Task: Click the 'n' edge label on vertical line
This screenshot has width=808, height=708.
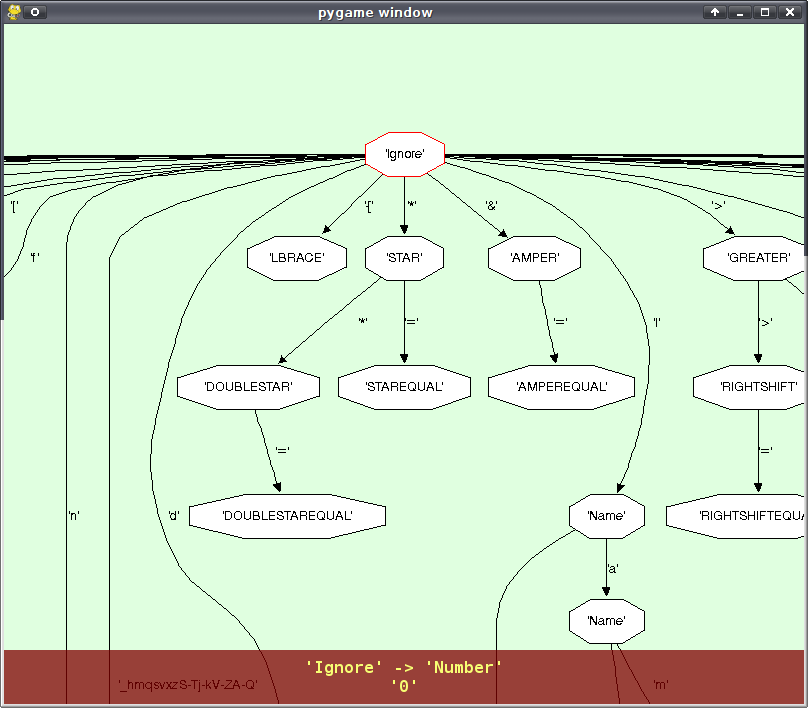Action: tap(74, 516)
